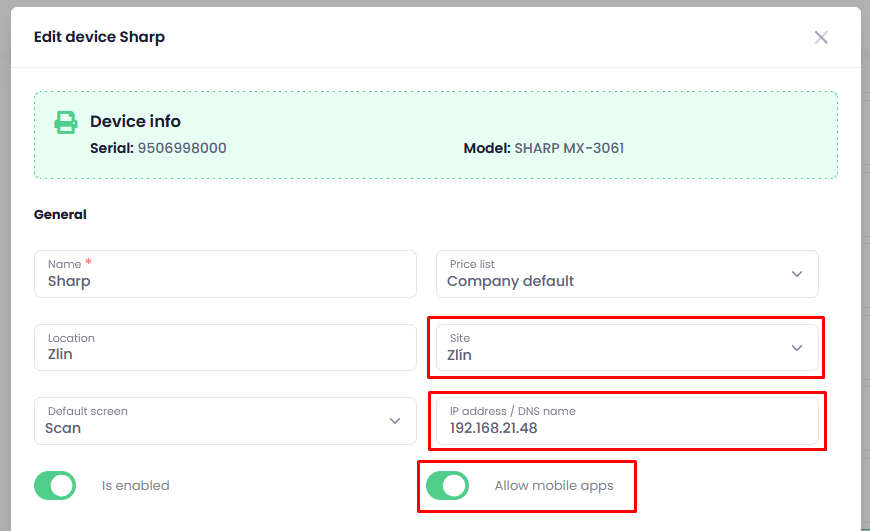Click the Device info heading

[135, 121]
